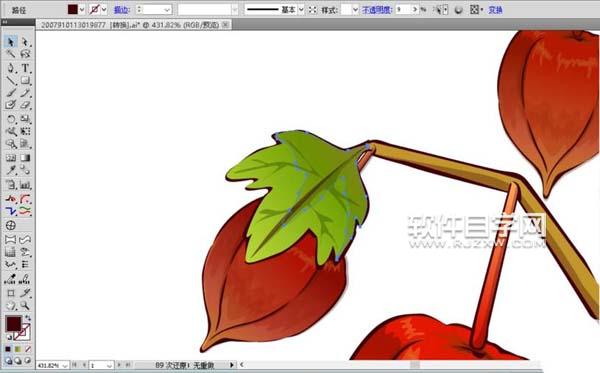The image size is (600, 373).
Task: Switch to the None paint mode button
Action: [28, 349]
